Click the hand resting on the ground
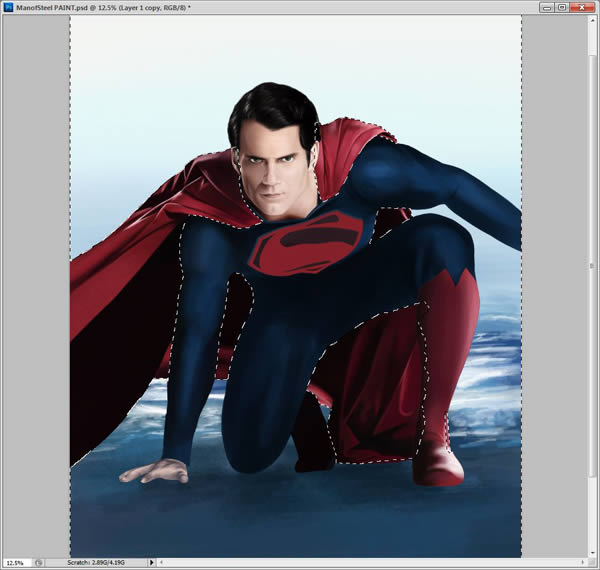 click(154, 471)
